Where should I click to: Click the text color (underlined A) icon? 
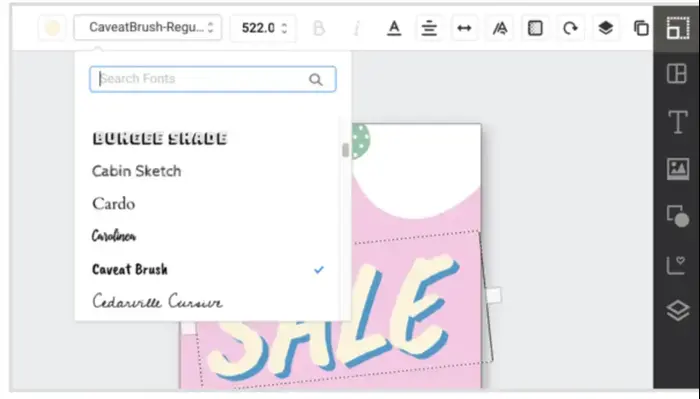394,28
